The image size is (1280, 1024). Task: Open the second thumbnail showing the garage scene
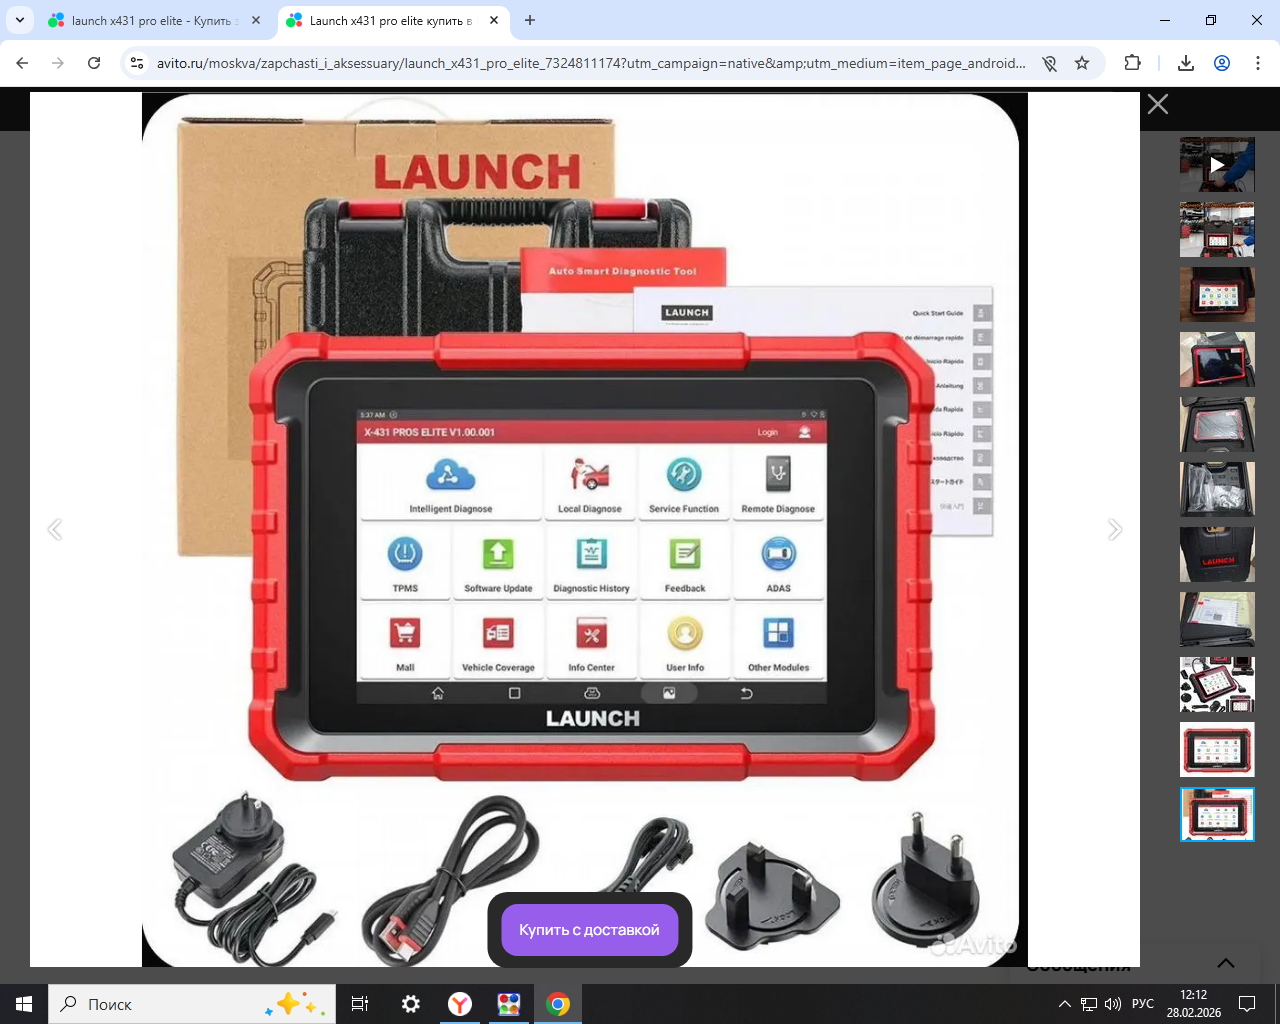pyautogui.click(x=1217, y=230)
